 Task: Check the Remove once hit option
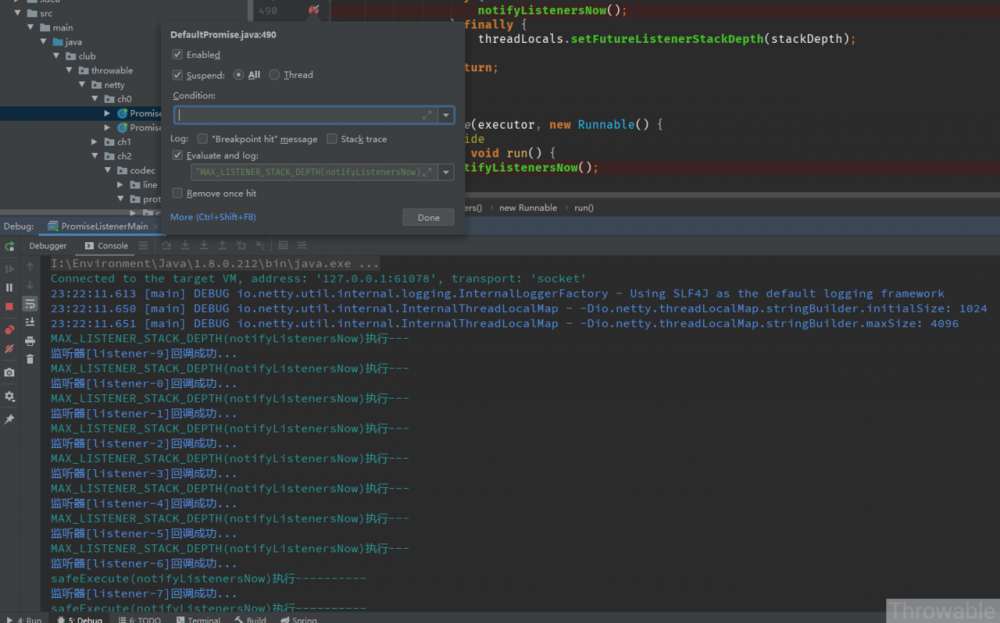(x=178, y=193)
